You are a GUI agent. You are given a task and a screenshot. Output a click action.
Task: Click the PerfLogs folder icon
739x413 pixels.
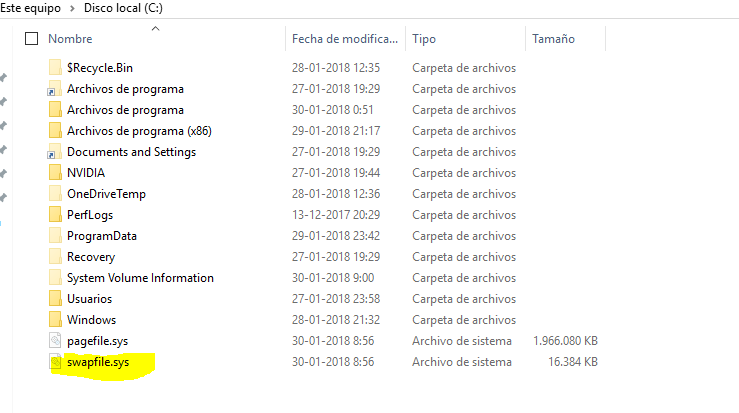(x=55, y=215)
